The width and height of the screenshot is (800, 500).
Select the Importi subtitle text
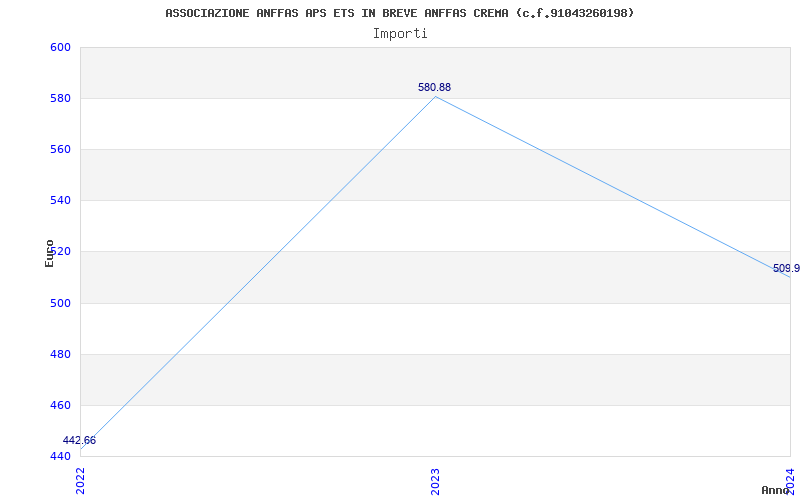click(x=400, y=34)
